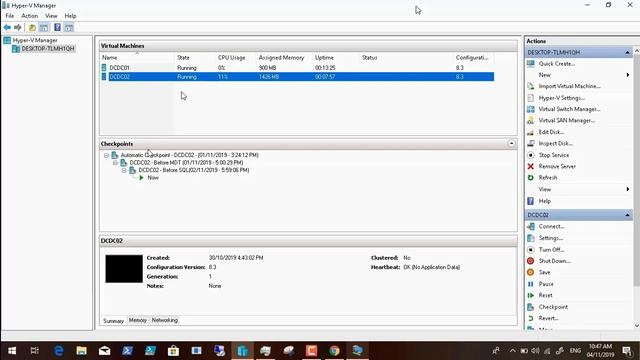Viewport: 640px width, 360px height.
Task: Expand the View submenu arrow
Action: [628, 189]
